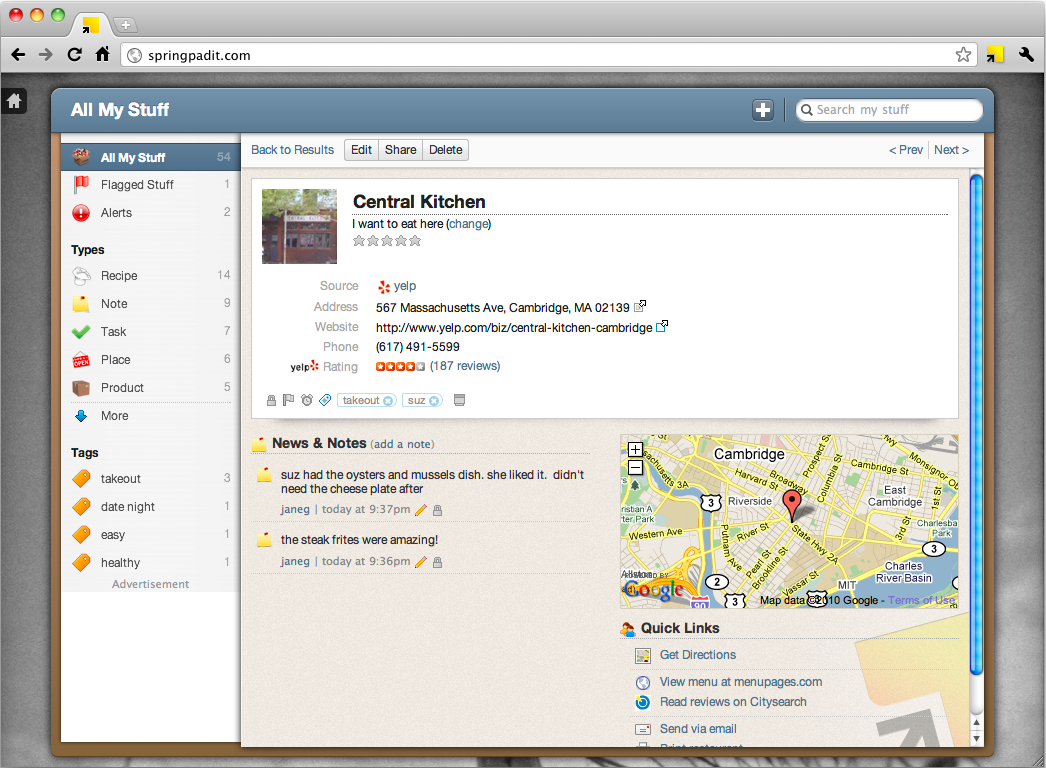The image size is (1046, 768).
Task: Click the plus add-stuff button in header
Action: click(763, 110)
